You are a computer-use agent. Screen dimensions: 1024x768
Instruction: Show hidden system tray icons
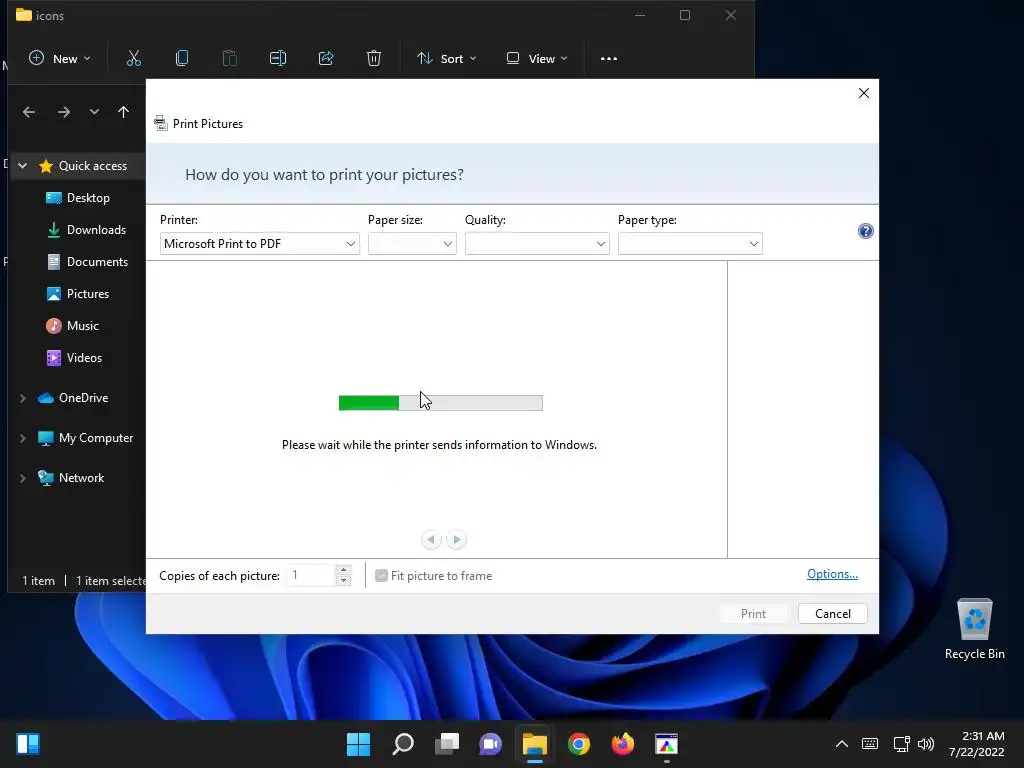point(842,744)
